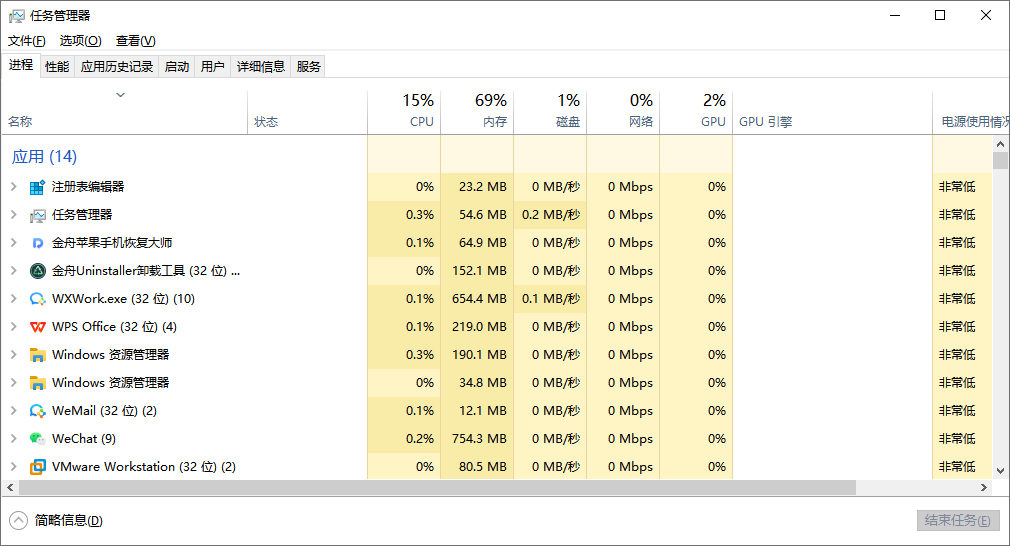Switch to the 服务 tab
Viewport: 1010px width, 546px height.
tap(309, 66)
